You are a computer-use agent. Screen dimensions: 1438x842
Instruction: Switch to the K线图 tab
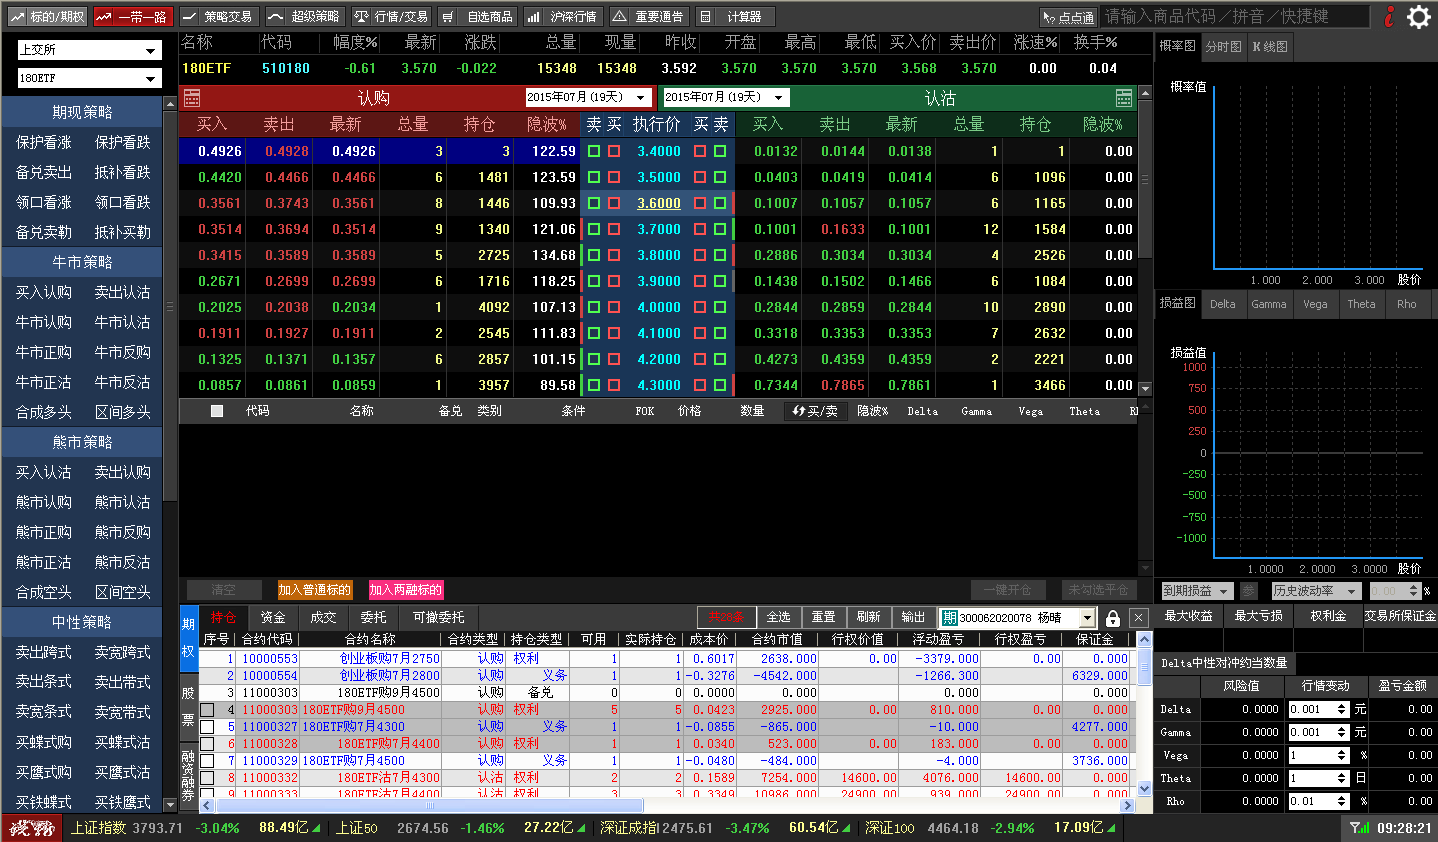[1270, 47]
